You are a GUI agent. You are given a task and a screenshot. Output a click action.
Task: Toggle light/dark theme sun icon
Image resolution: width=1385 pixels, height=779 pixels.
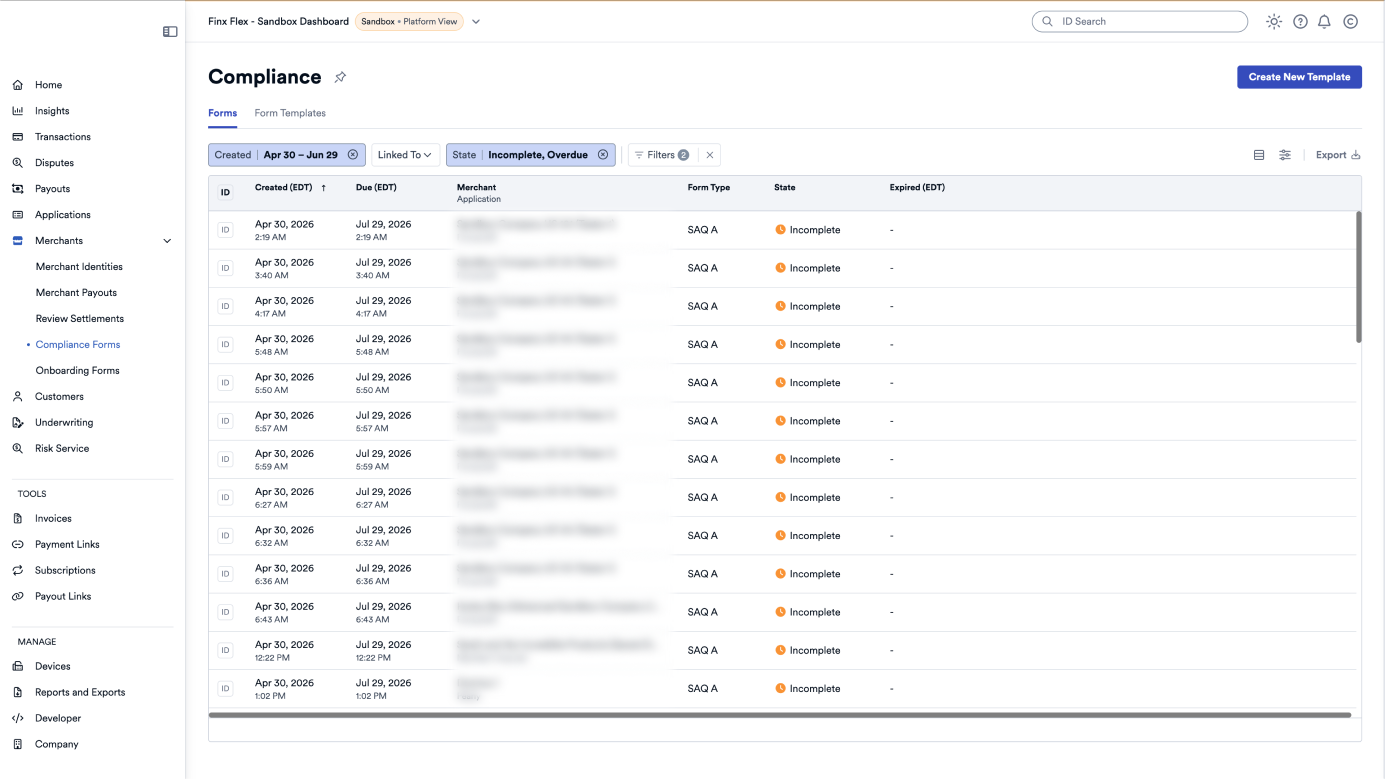[1274, 21]
